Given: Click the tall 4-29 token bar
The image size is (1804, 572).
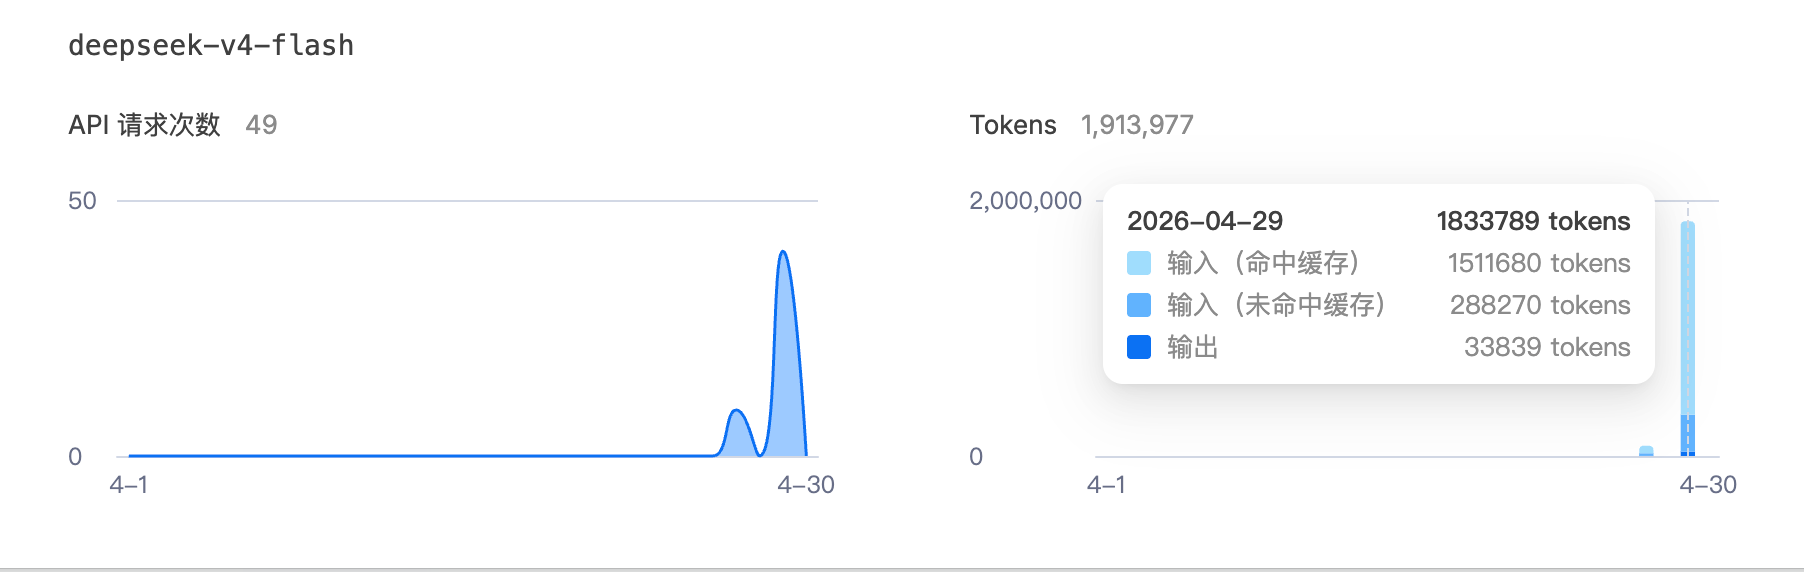Looking at the screenshot, I should [x=1688, y=339].
